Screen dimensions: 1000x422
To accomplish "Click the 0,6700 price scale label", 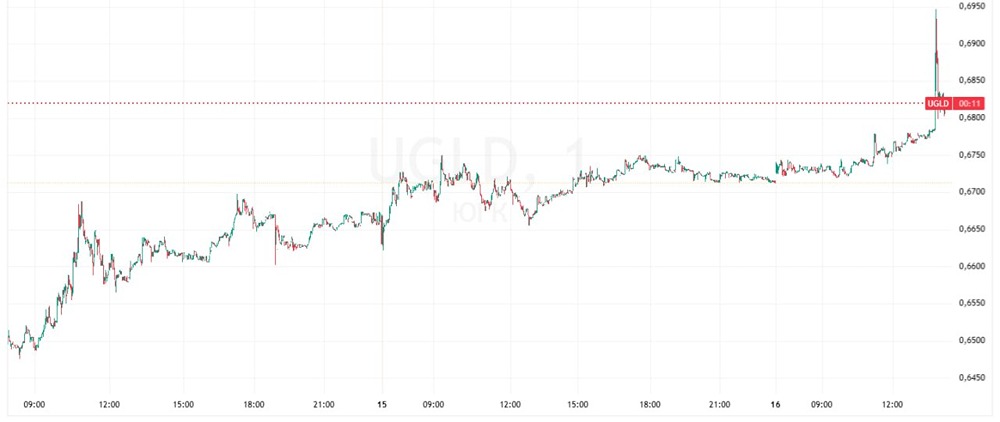I will [x=972, y=192].
